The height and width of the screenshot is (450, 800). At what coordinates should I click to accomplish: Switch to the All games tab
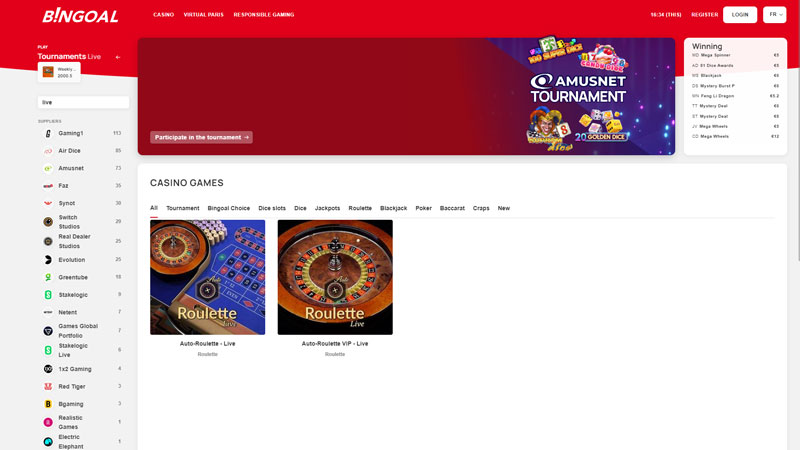[154, 208]
